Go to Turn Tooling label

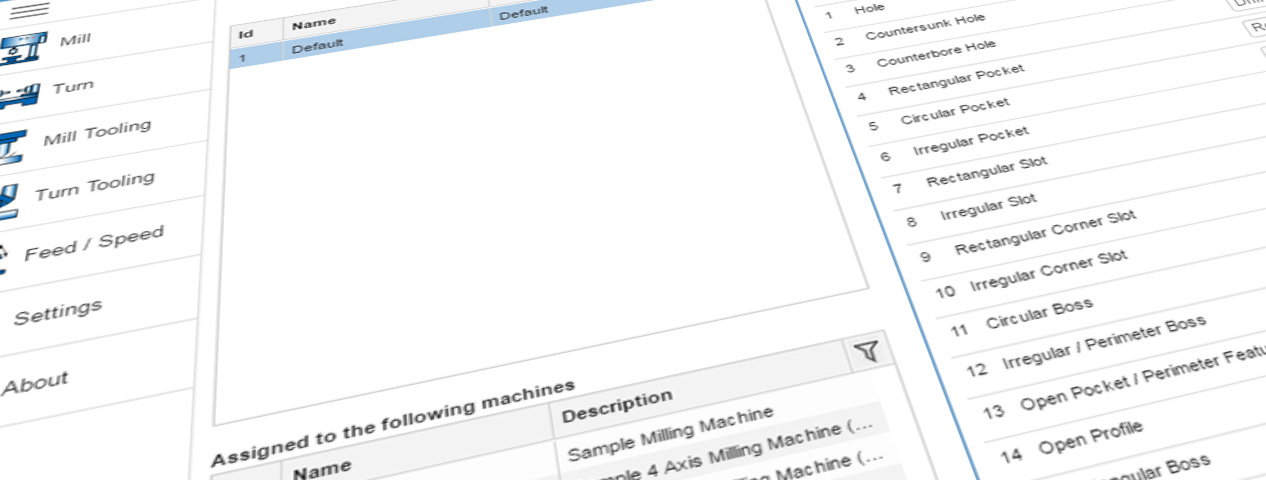pos(95,185)
